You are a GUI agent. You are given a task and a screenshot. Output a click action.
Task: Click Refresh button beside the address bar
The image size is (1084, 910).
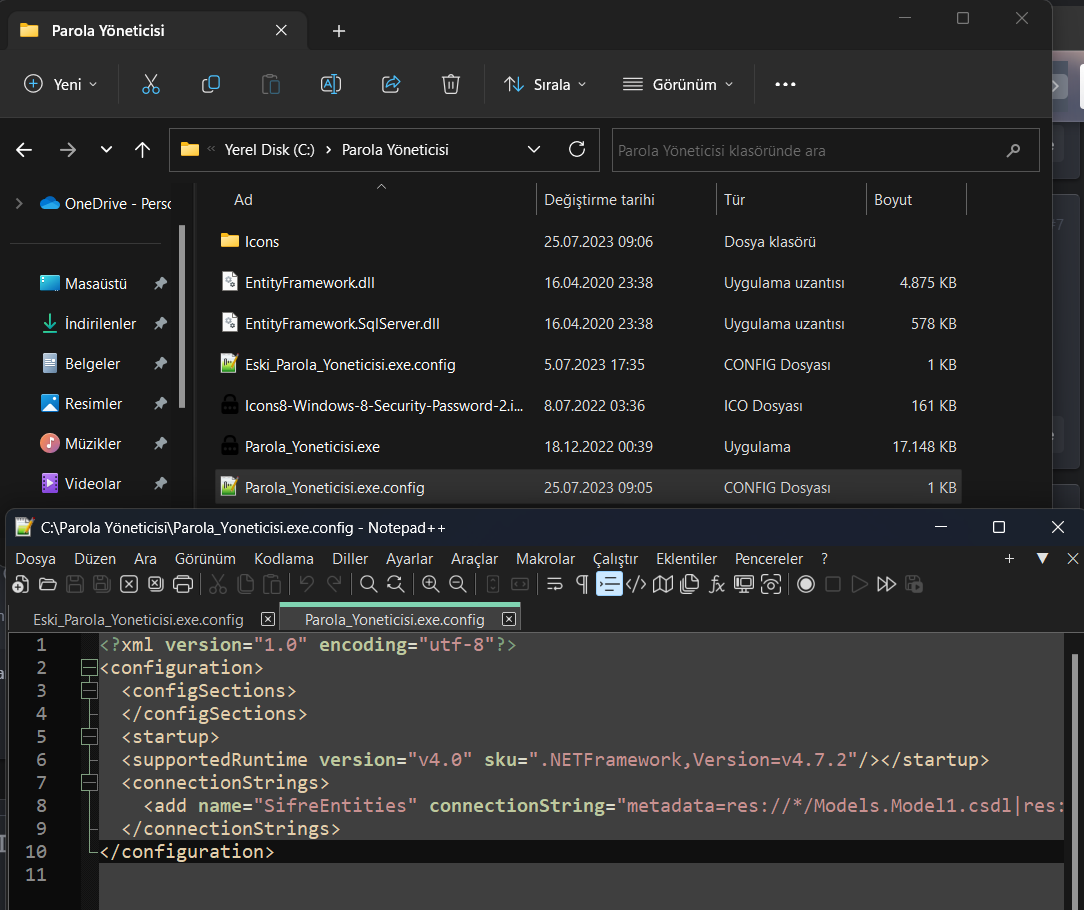(x=576, y=150)
